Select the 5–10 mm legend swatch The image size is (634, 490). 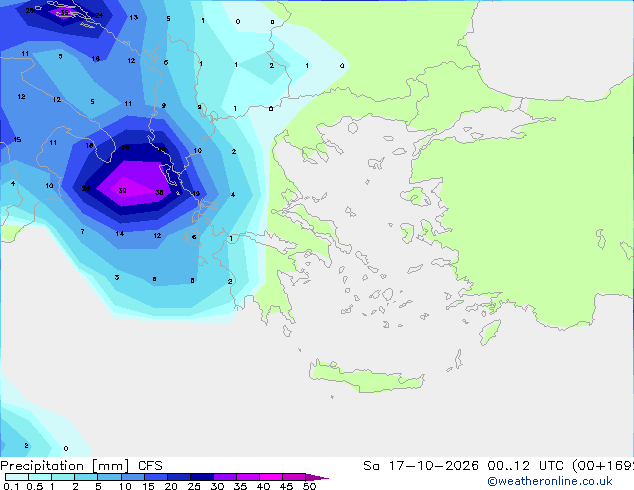109,477
